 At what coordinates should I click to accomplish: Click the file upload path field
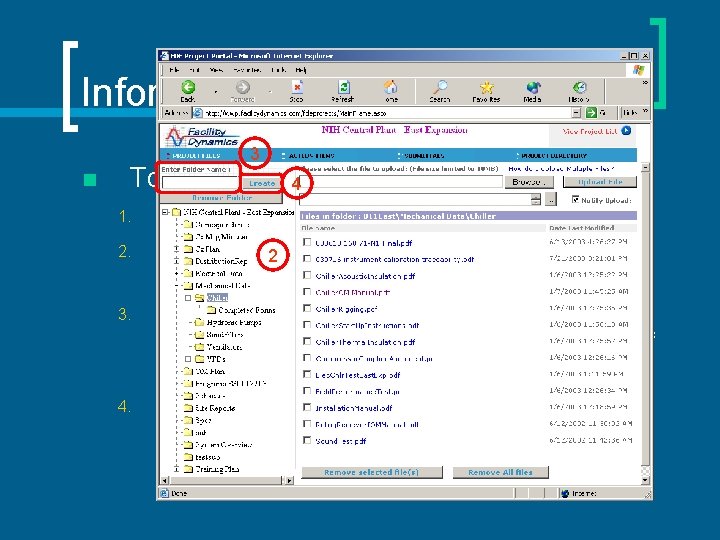pos(401,182)
